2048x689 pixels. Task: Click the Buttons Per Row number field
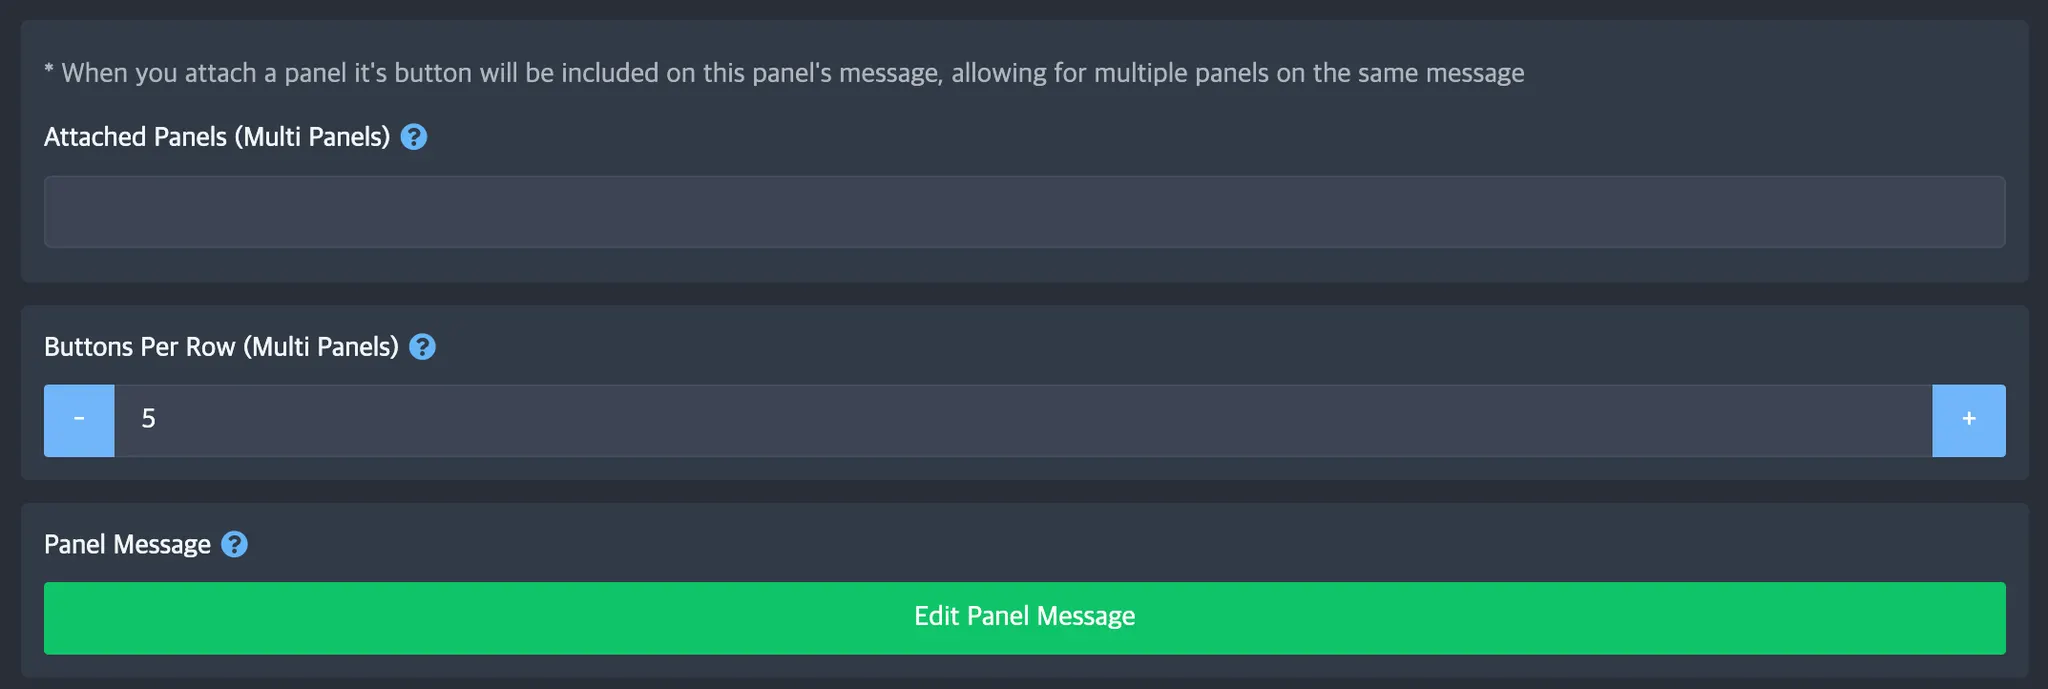pos(1022,420)
